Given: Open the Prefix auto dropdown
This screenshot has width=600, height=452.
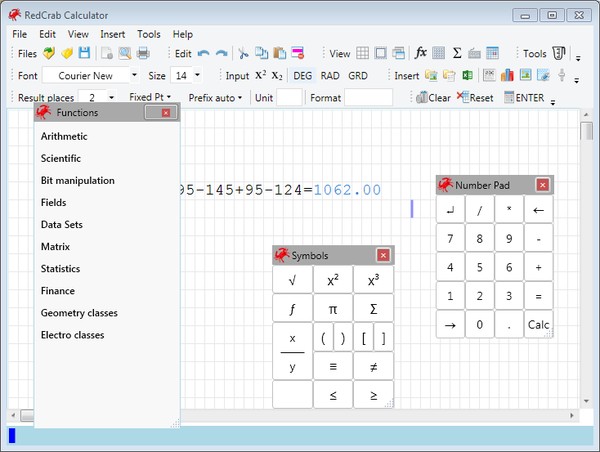Looking at the screenshot, I should click(x=215, y=97).
